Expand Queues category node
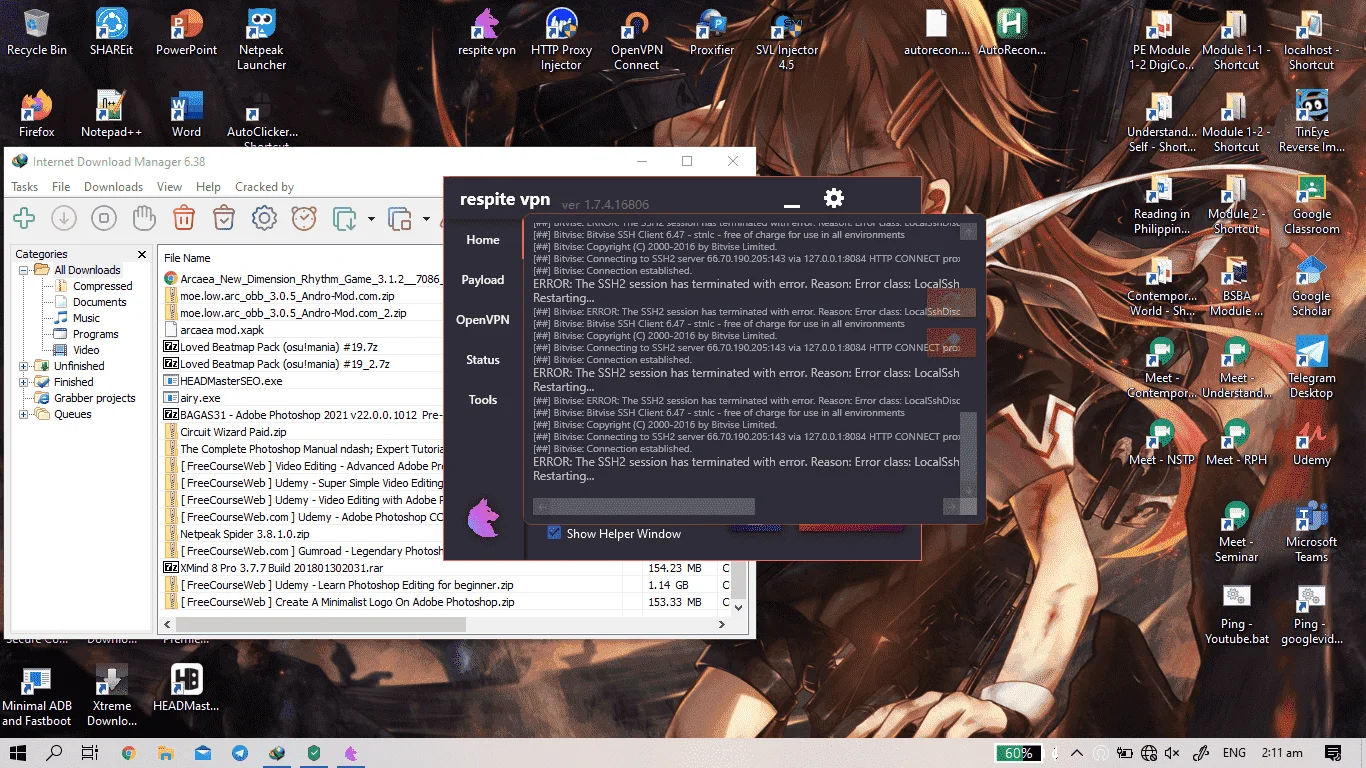 (24, 414)
